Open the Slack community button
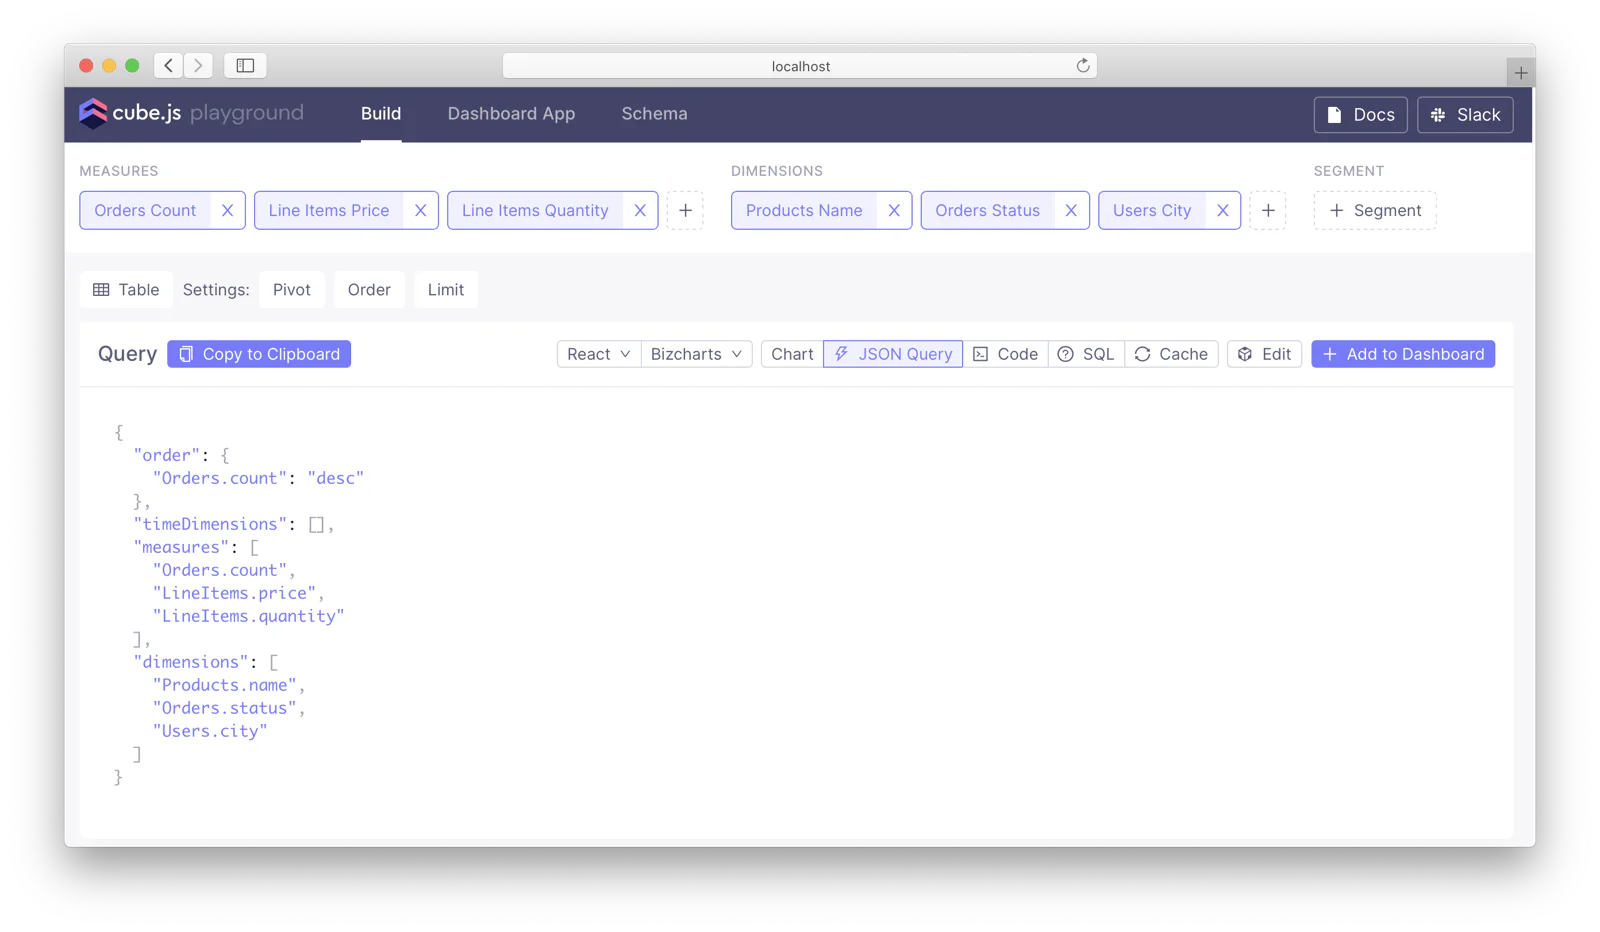This screenshot has height=932, width=1600. (1465, 115)
